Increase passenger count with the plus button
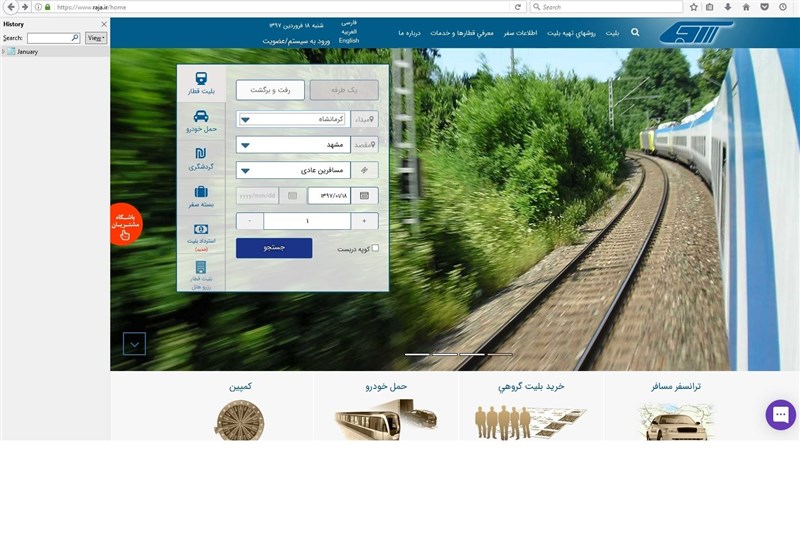The height and width of the screenshot is (557, 800). pos(364,221)
